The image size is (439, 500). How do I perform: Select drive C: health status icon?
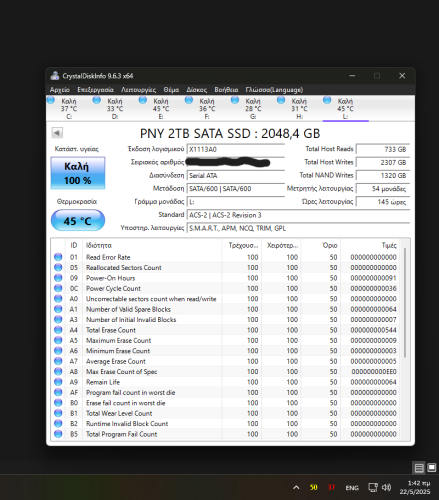pos(51,100)
